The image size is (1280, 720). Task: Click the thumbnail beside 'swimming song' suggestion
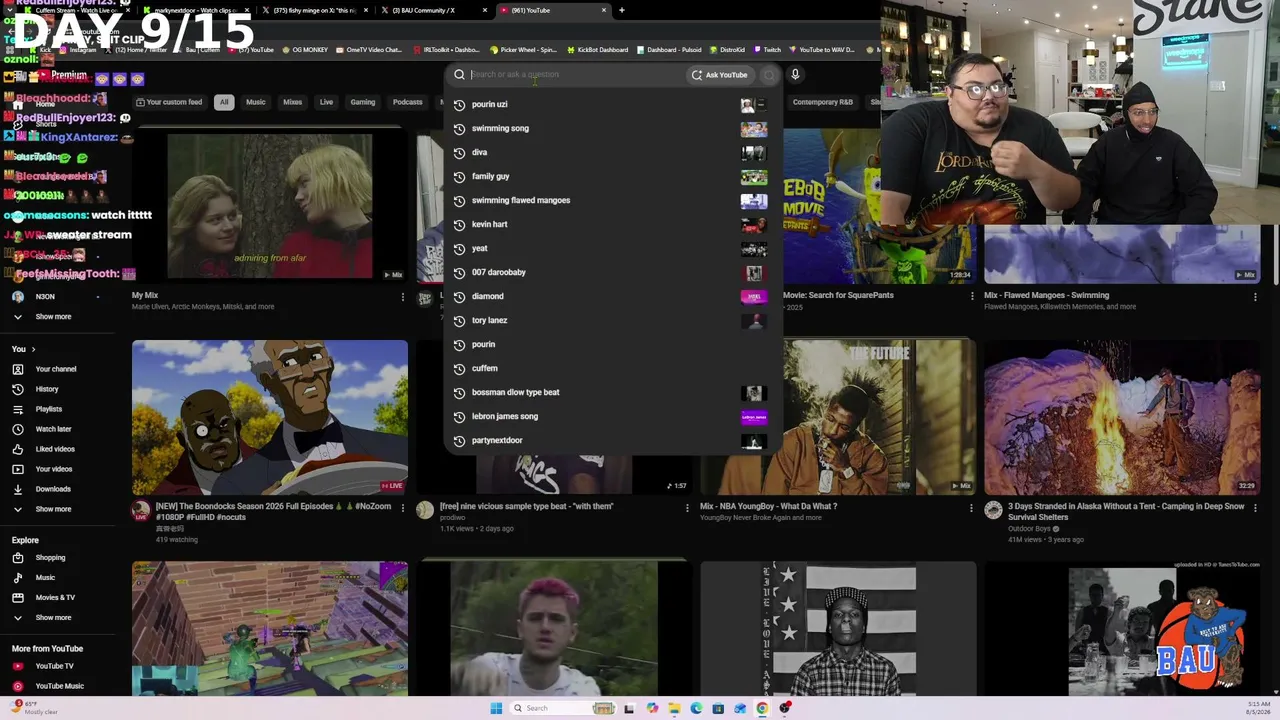[754, 129]
